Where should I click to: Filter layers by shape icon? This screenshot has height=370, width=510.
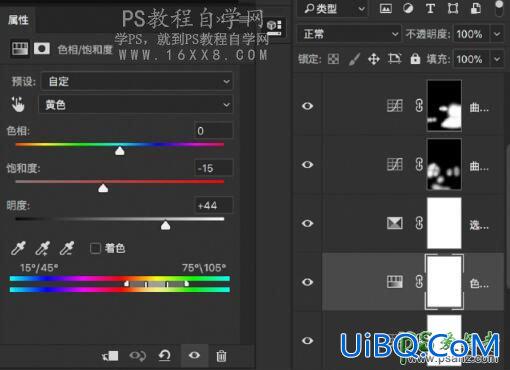point(453,9)
